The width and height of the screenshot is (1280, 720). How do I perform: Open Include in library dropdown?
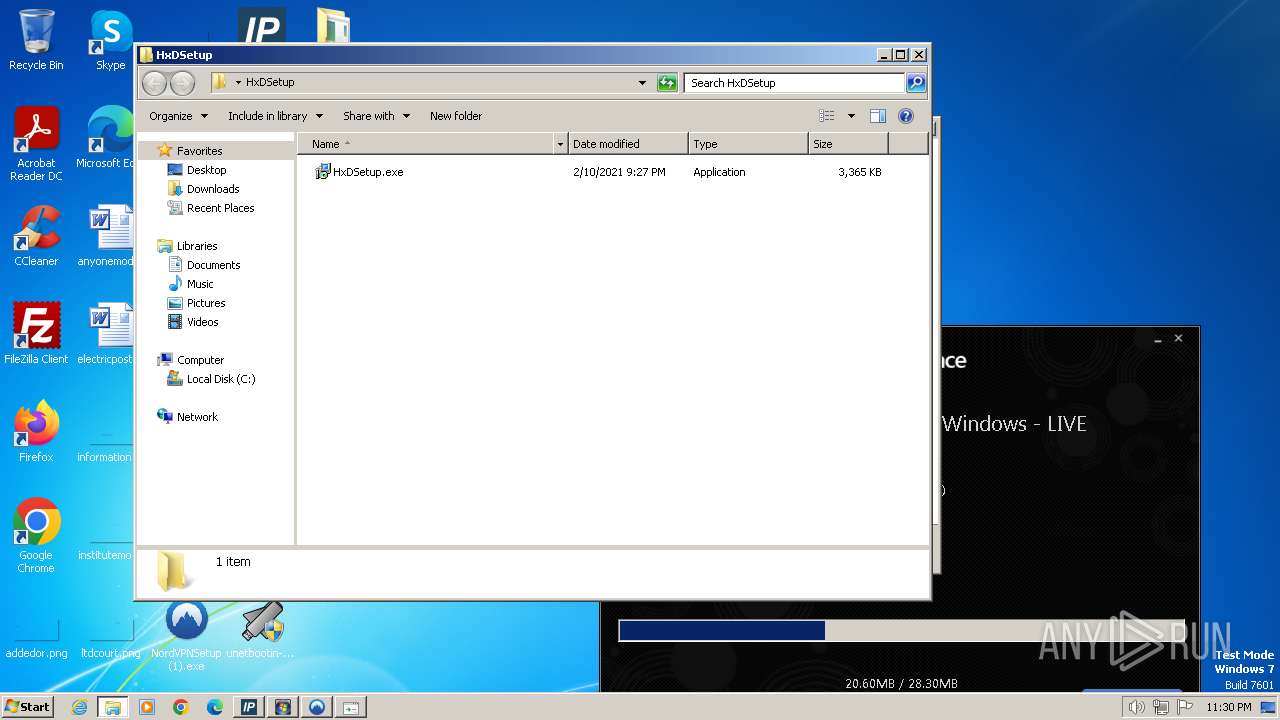click(x=275, y=116)
